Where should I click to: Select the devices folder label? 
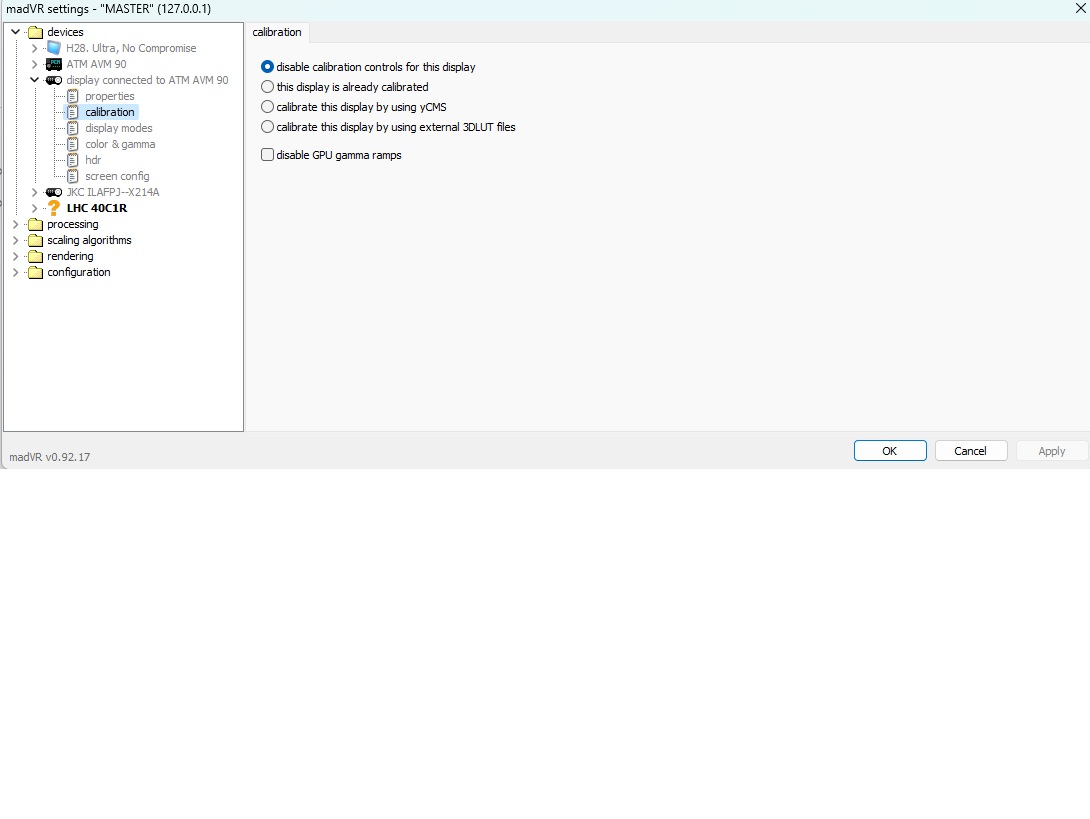pyautogui.click(x=65, y=32)
